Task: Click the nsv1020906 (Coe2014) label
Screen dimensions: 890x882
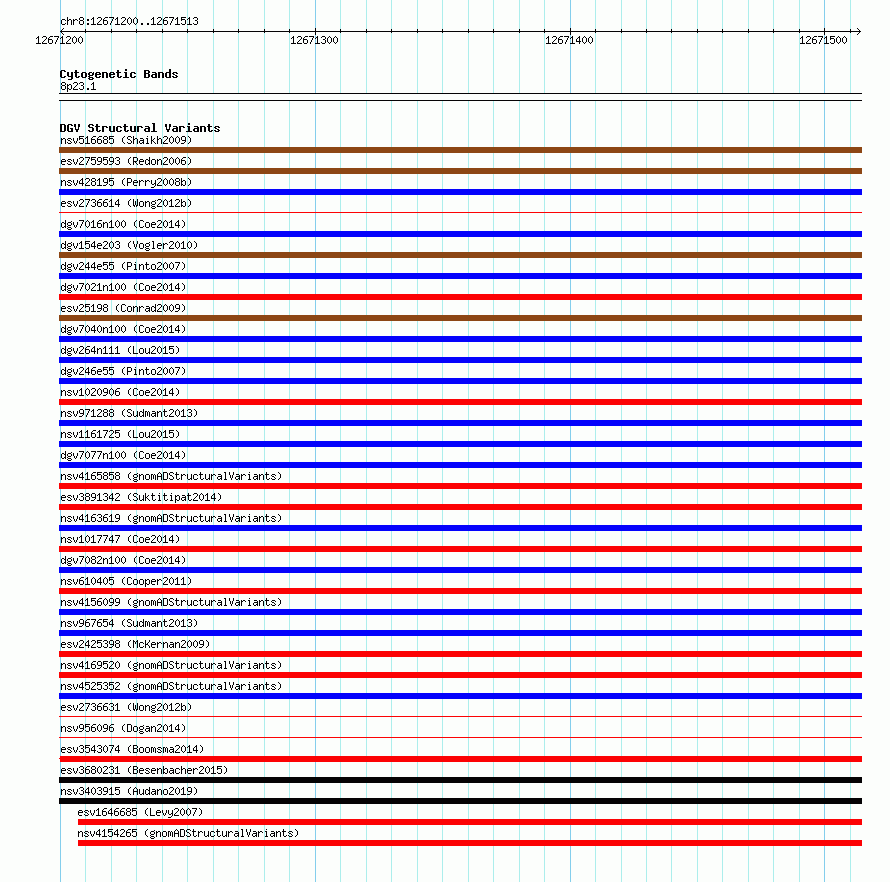Action: click(120, 392)
